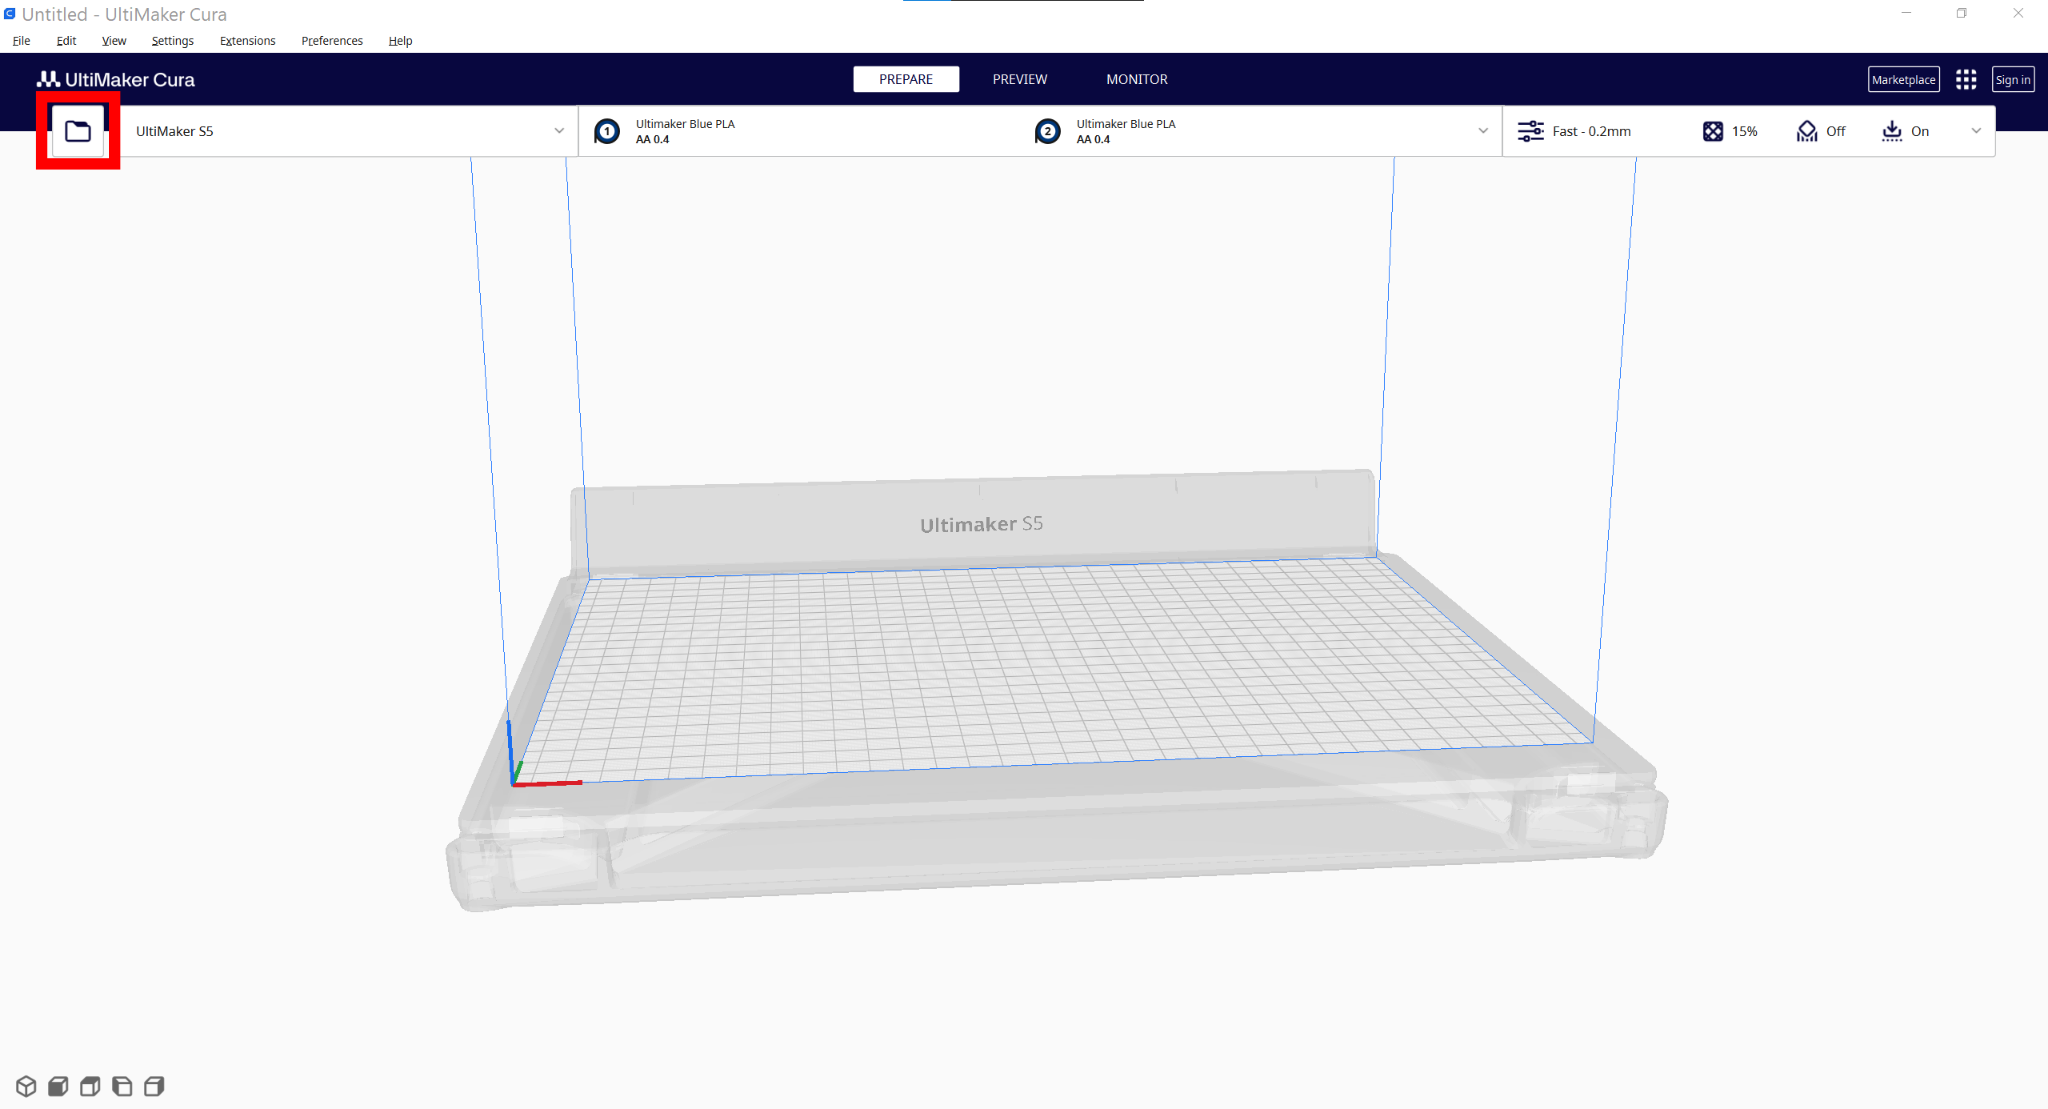Open the Help menu

(x=400, y=41)
